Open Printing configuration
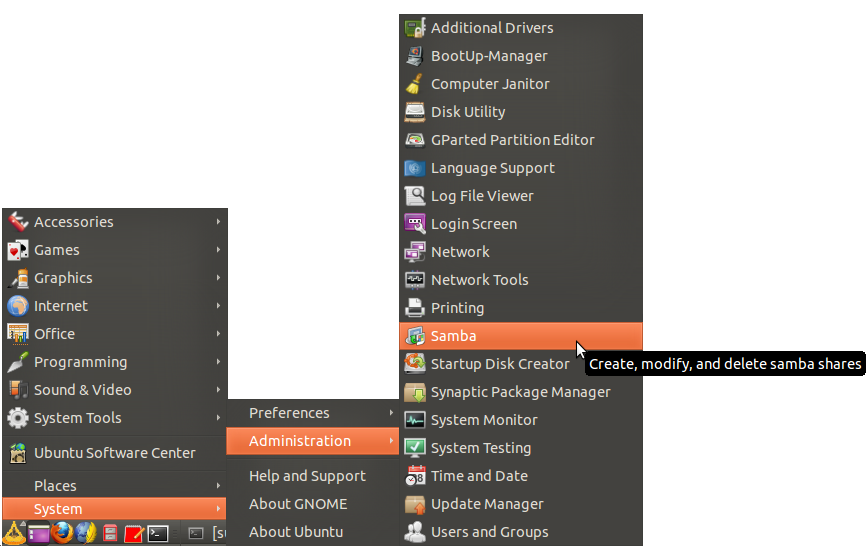This screenshot has height=546, width=868. pos(520,308)
